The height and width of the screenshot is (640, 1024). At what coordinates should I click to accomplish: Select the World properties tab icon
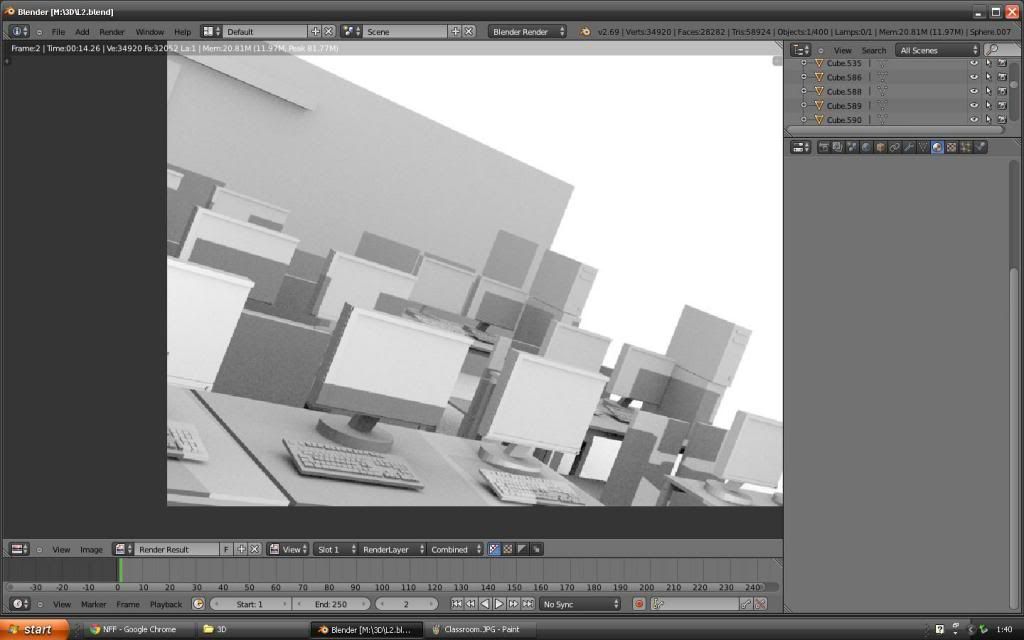pos(866,147)
